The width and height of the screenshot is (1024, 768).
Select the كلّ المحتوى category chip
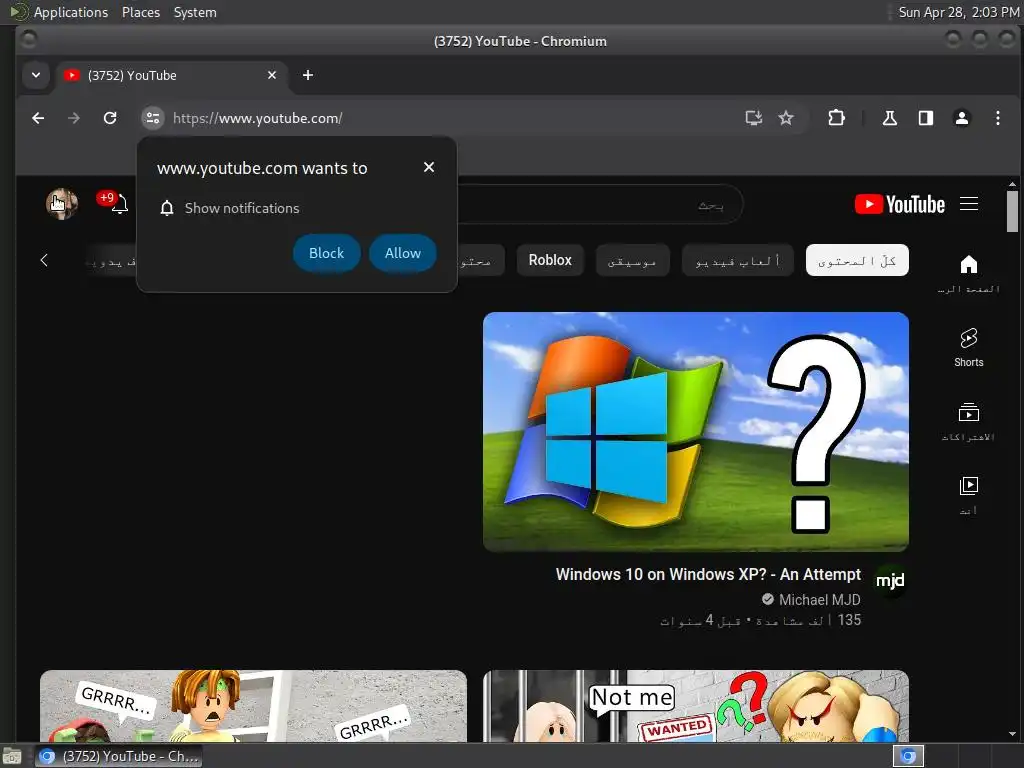(857, 261)
